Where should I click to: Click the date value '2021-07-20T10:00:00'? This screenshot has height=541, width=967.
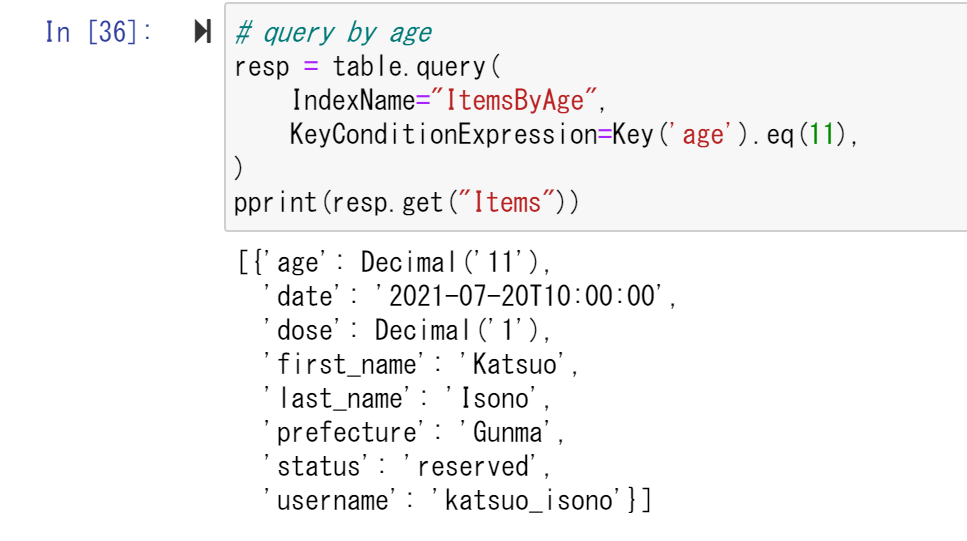click(x=518, y=297)
